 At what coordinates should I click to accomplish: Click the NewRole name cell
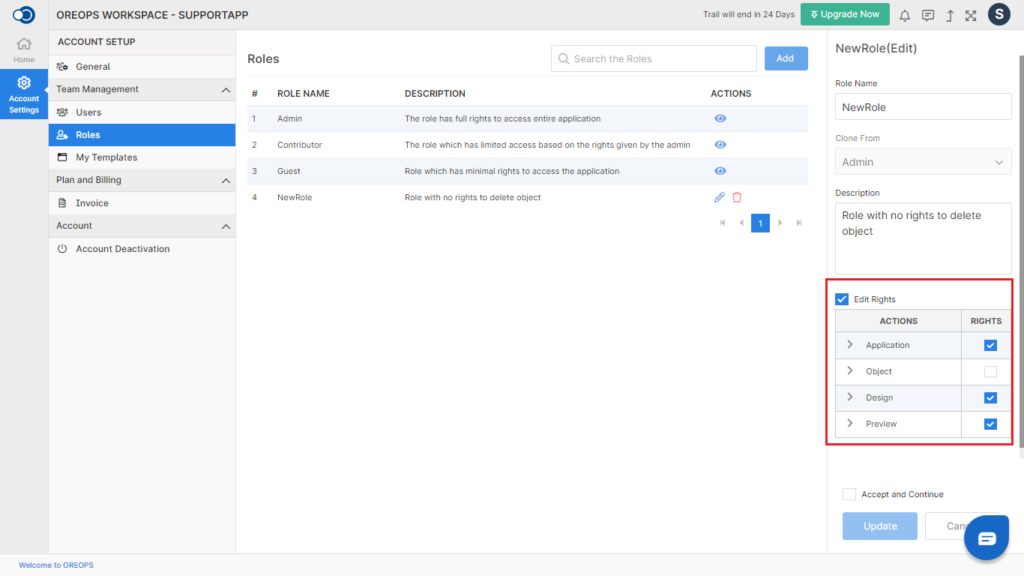coord(295,197)
